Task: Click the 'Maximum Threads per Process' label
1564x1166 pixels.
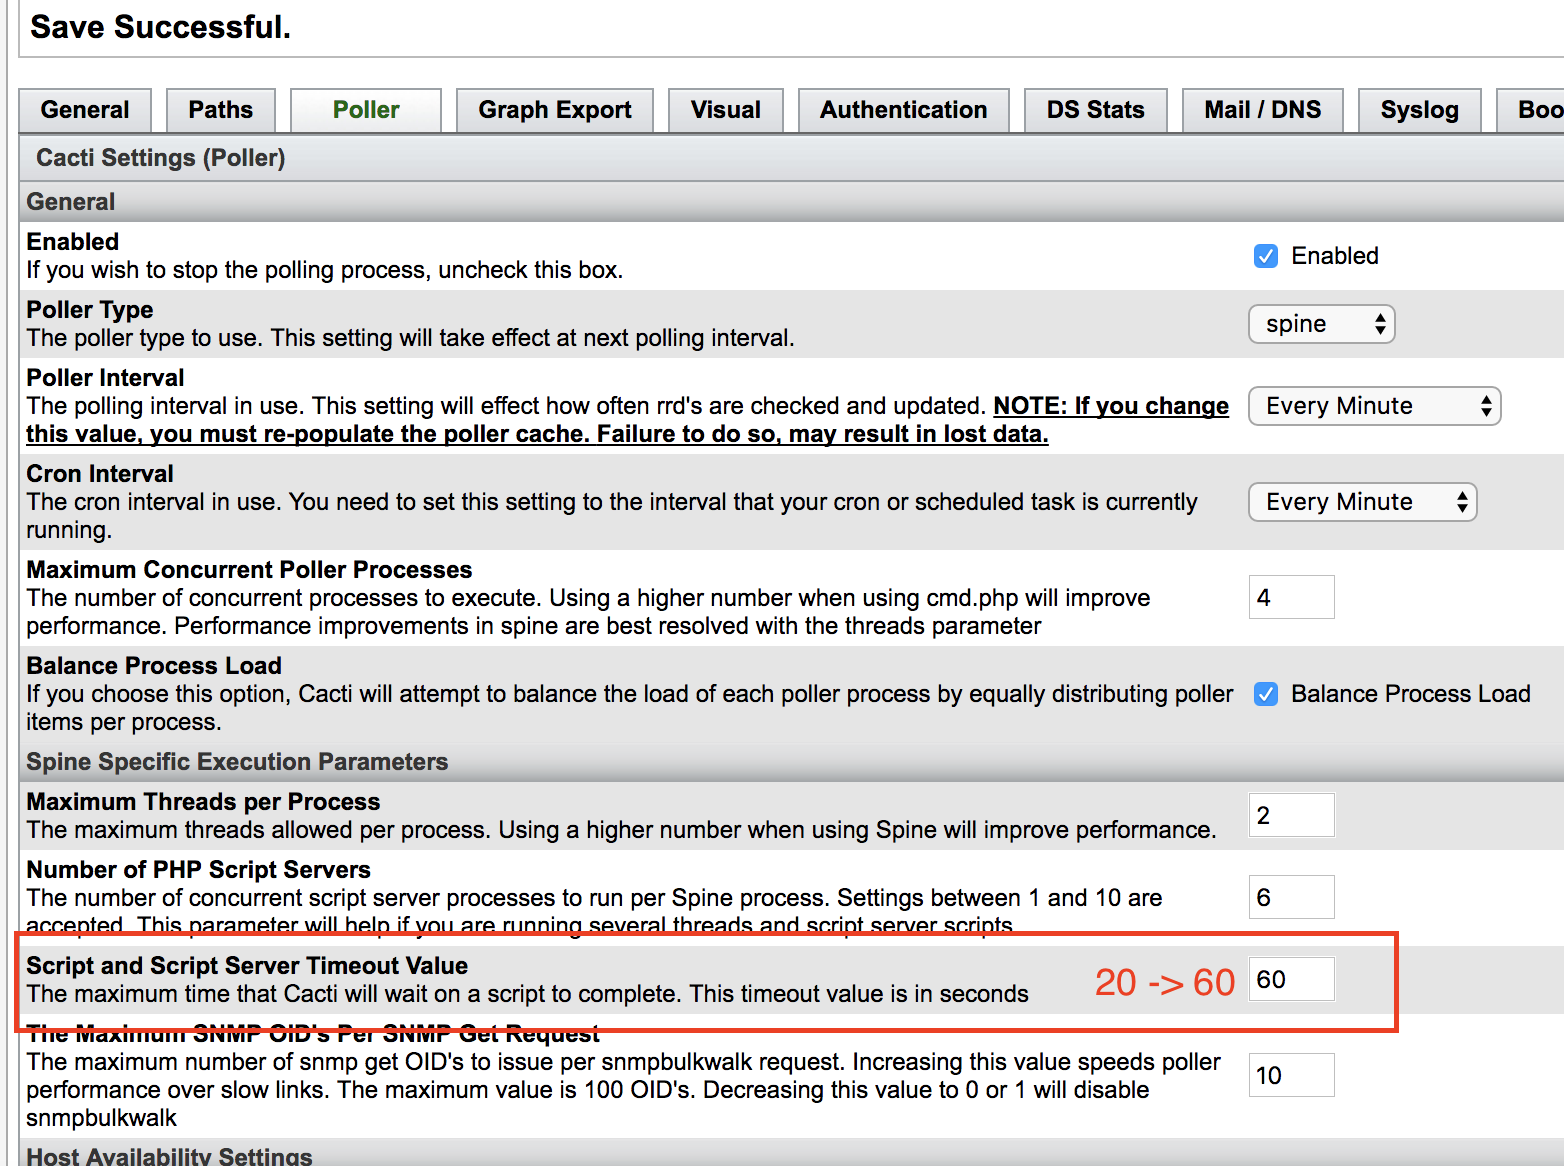Action: [203, 802]
